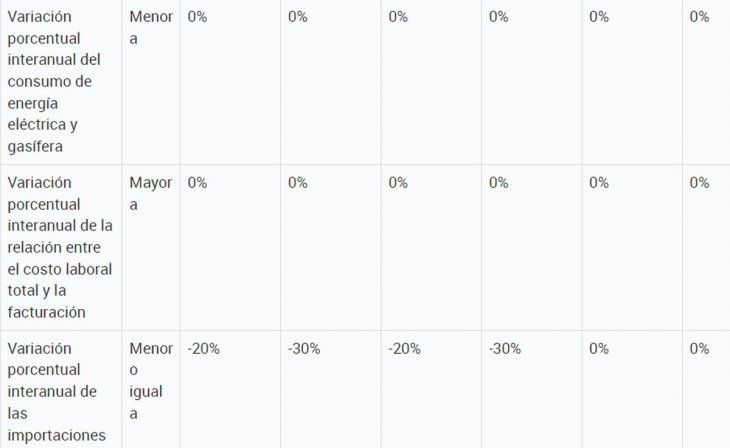Click first 0% in labor cost row
The height and width of the screenshot is (448, 730).
(x=197, y=183)
